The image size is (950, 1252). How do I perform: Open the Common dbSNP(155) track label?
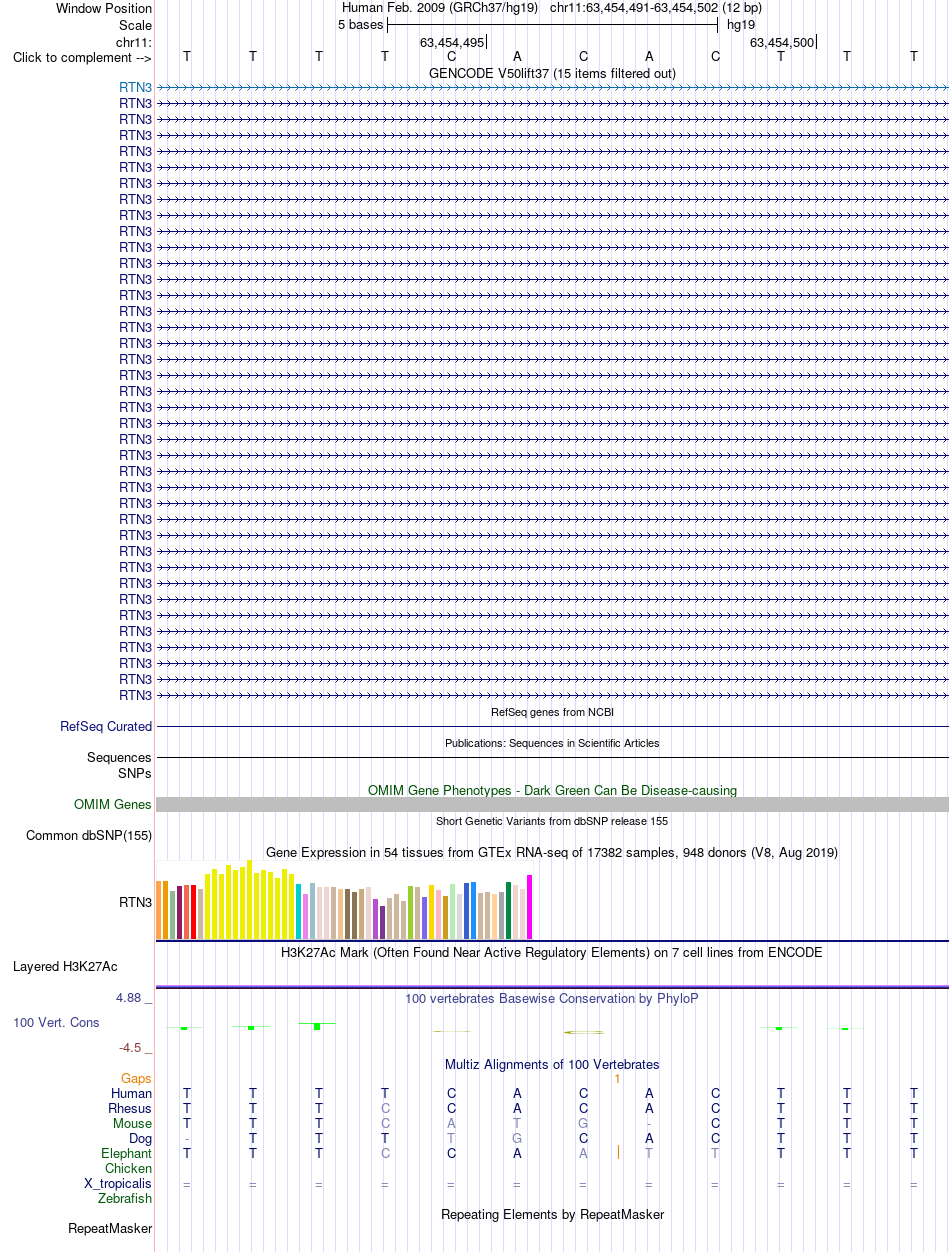pos(89,835)
